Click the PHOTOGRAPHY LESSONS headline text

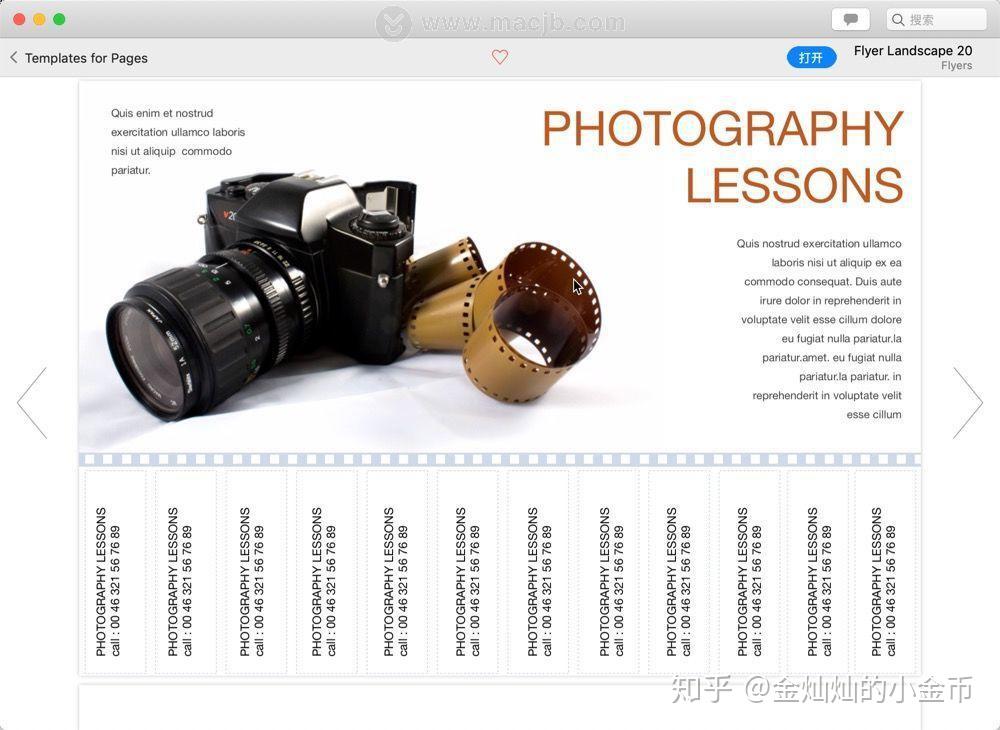point(722,155)
